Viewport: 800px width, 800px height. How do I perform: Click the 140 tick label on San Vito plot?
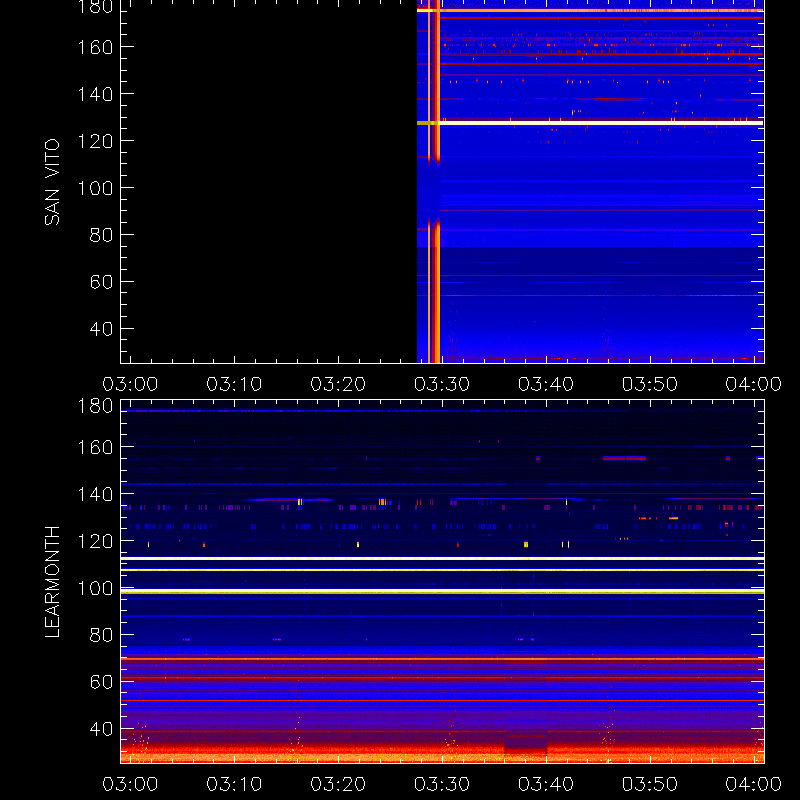95,94
